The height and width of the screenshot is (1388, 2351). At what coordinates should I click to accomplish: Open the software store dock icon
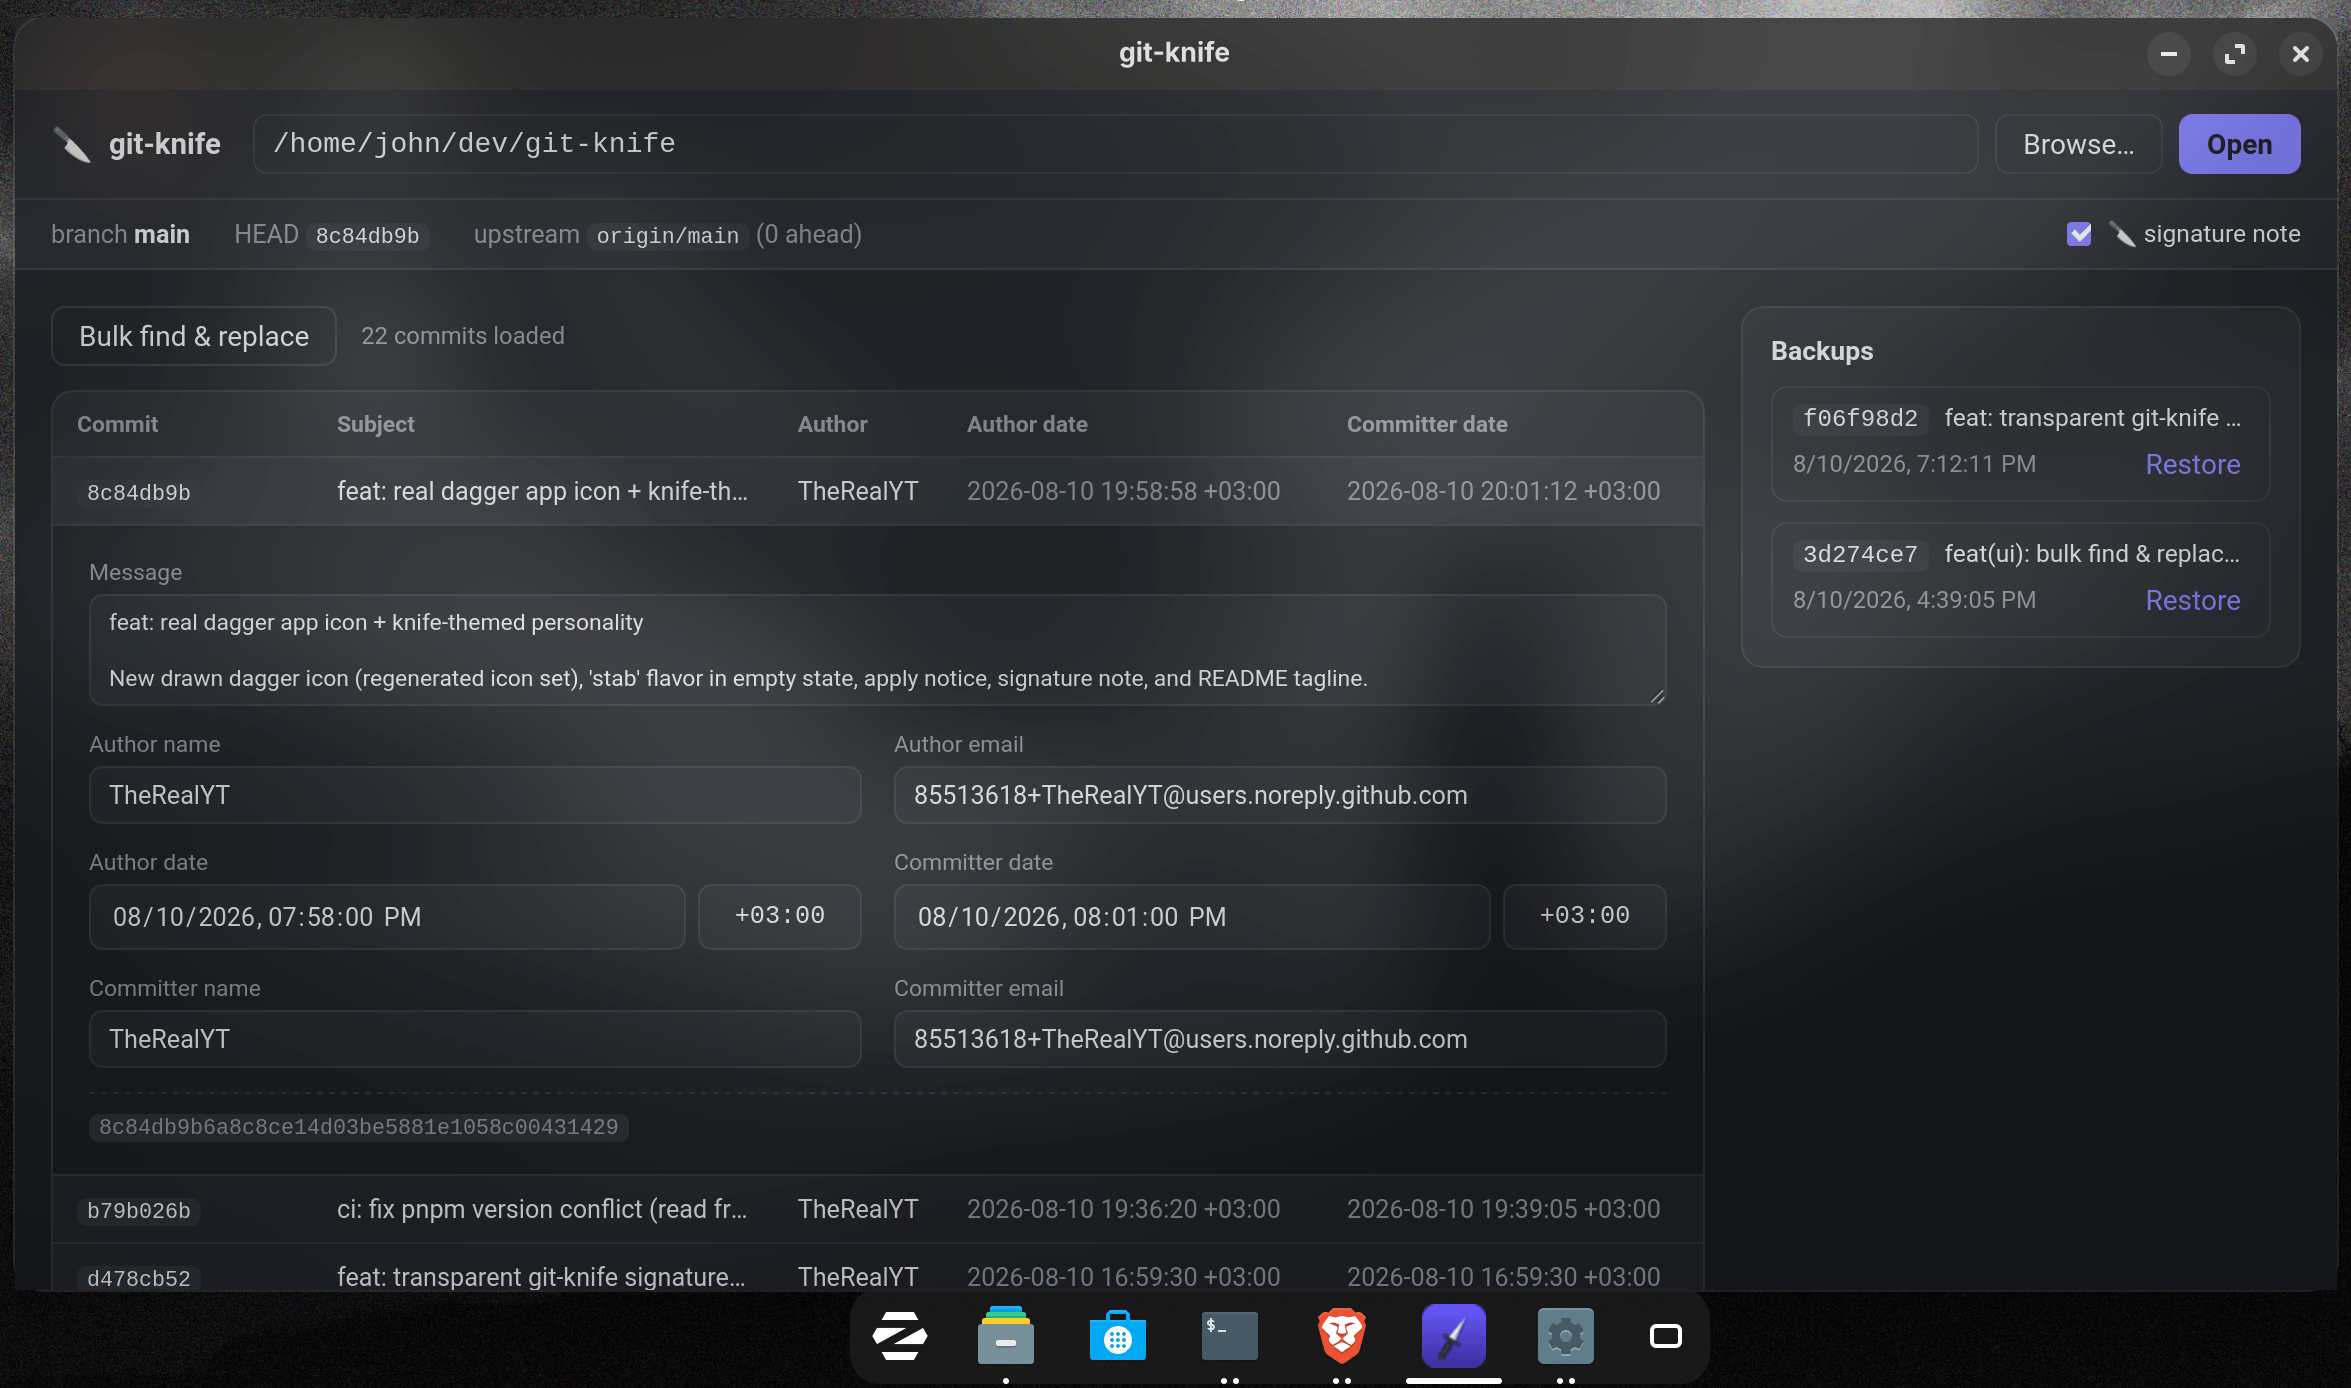[1118, 1336]
